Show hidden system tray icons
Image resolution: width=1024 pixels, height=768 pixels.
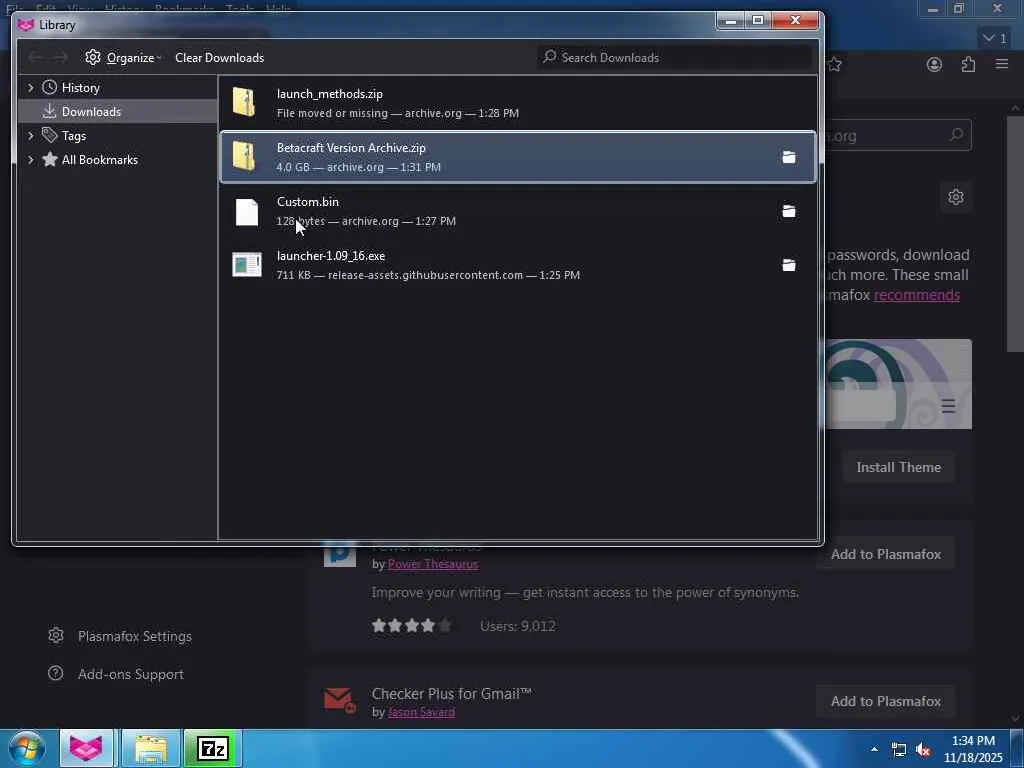tap(874, 749)
